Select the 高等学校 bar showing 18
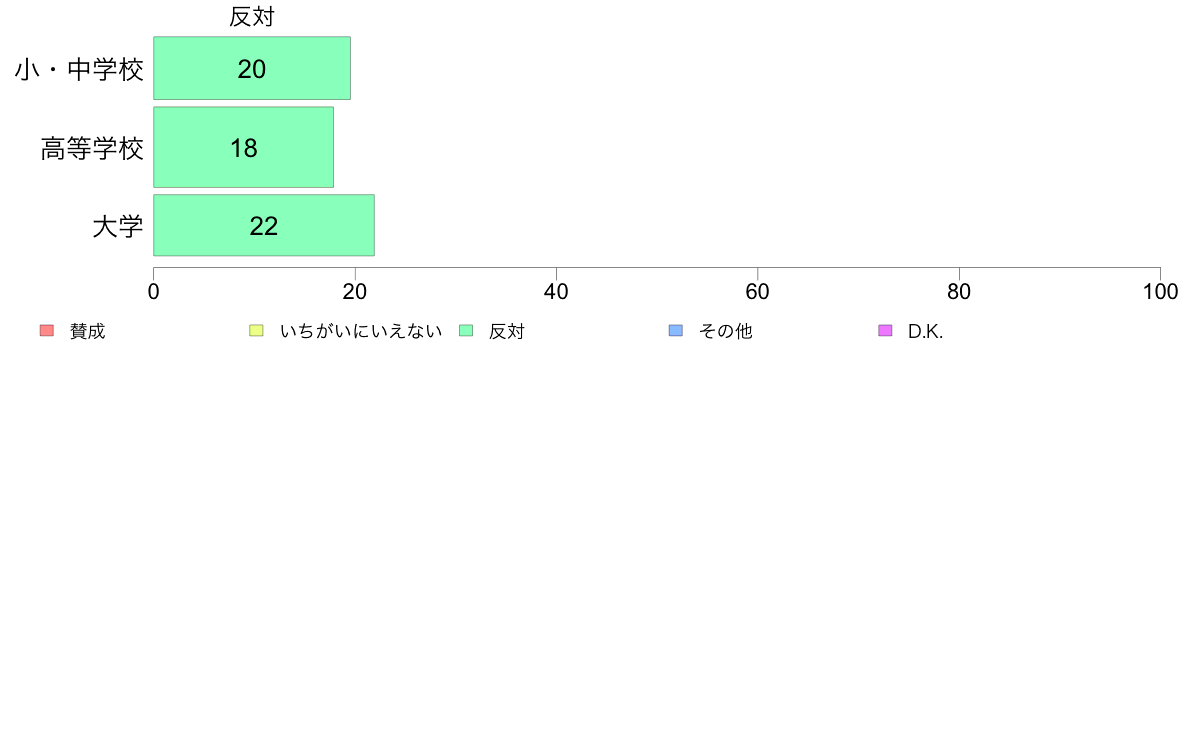 243,147
